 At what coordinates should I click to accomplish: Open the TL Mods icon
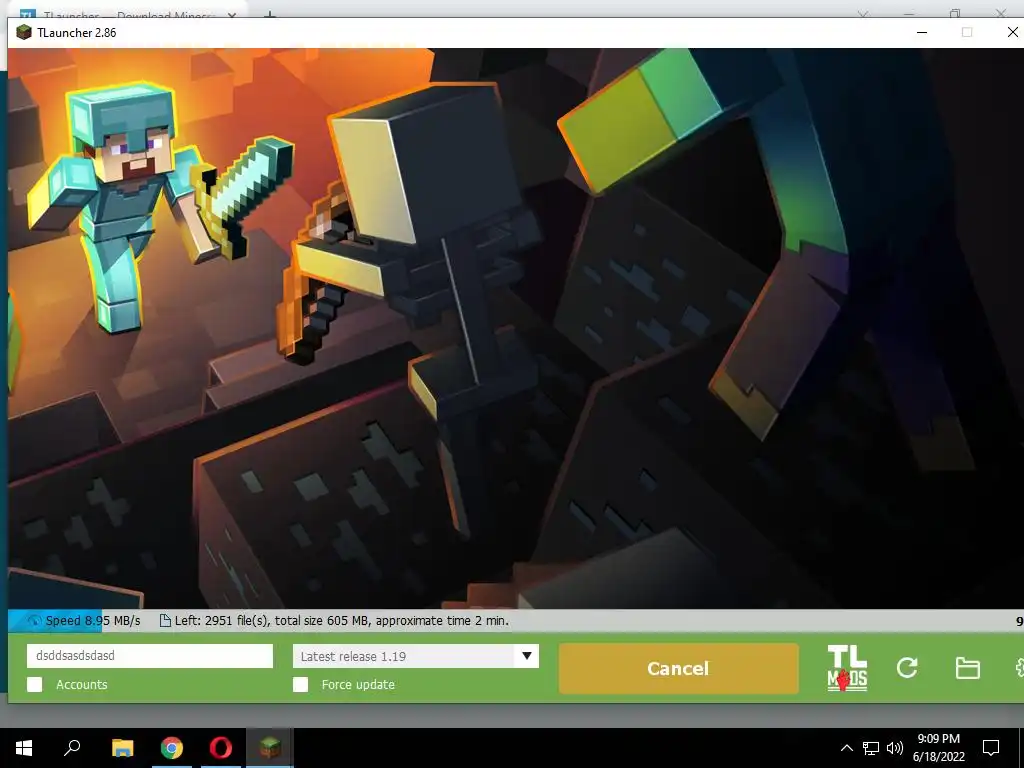847,668
